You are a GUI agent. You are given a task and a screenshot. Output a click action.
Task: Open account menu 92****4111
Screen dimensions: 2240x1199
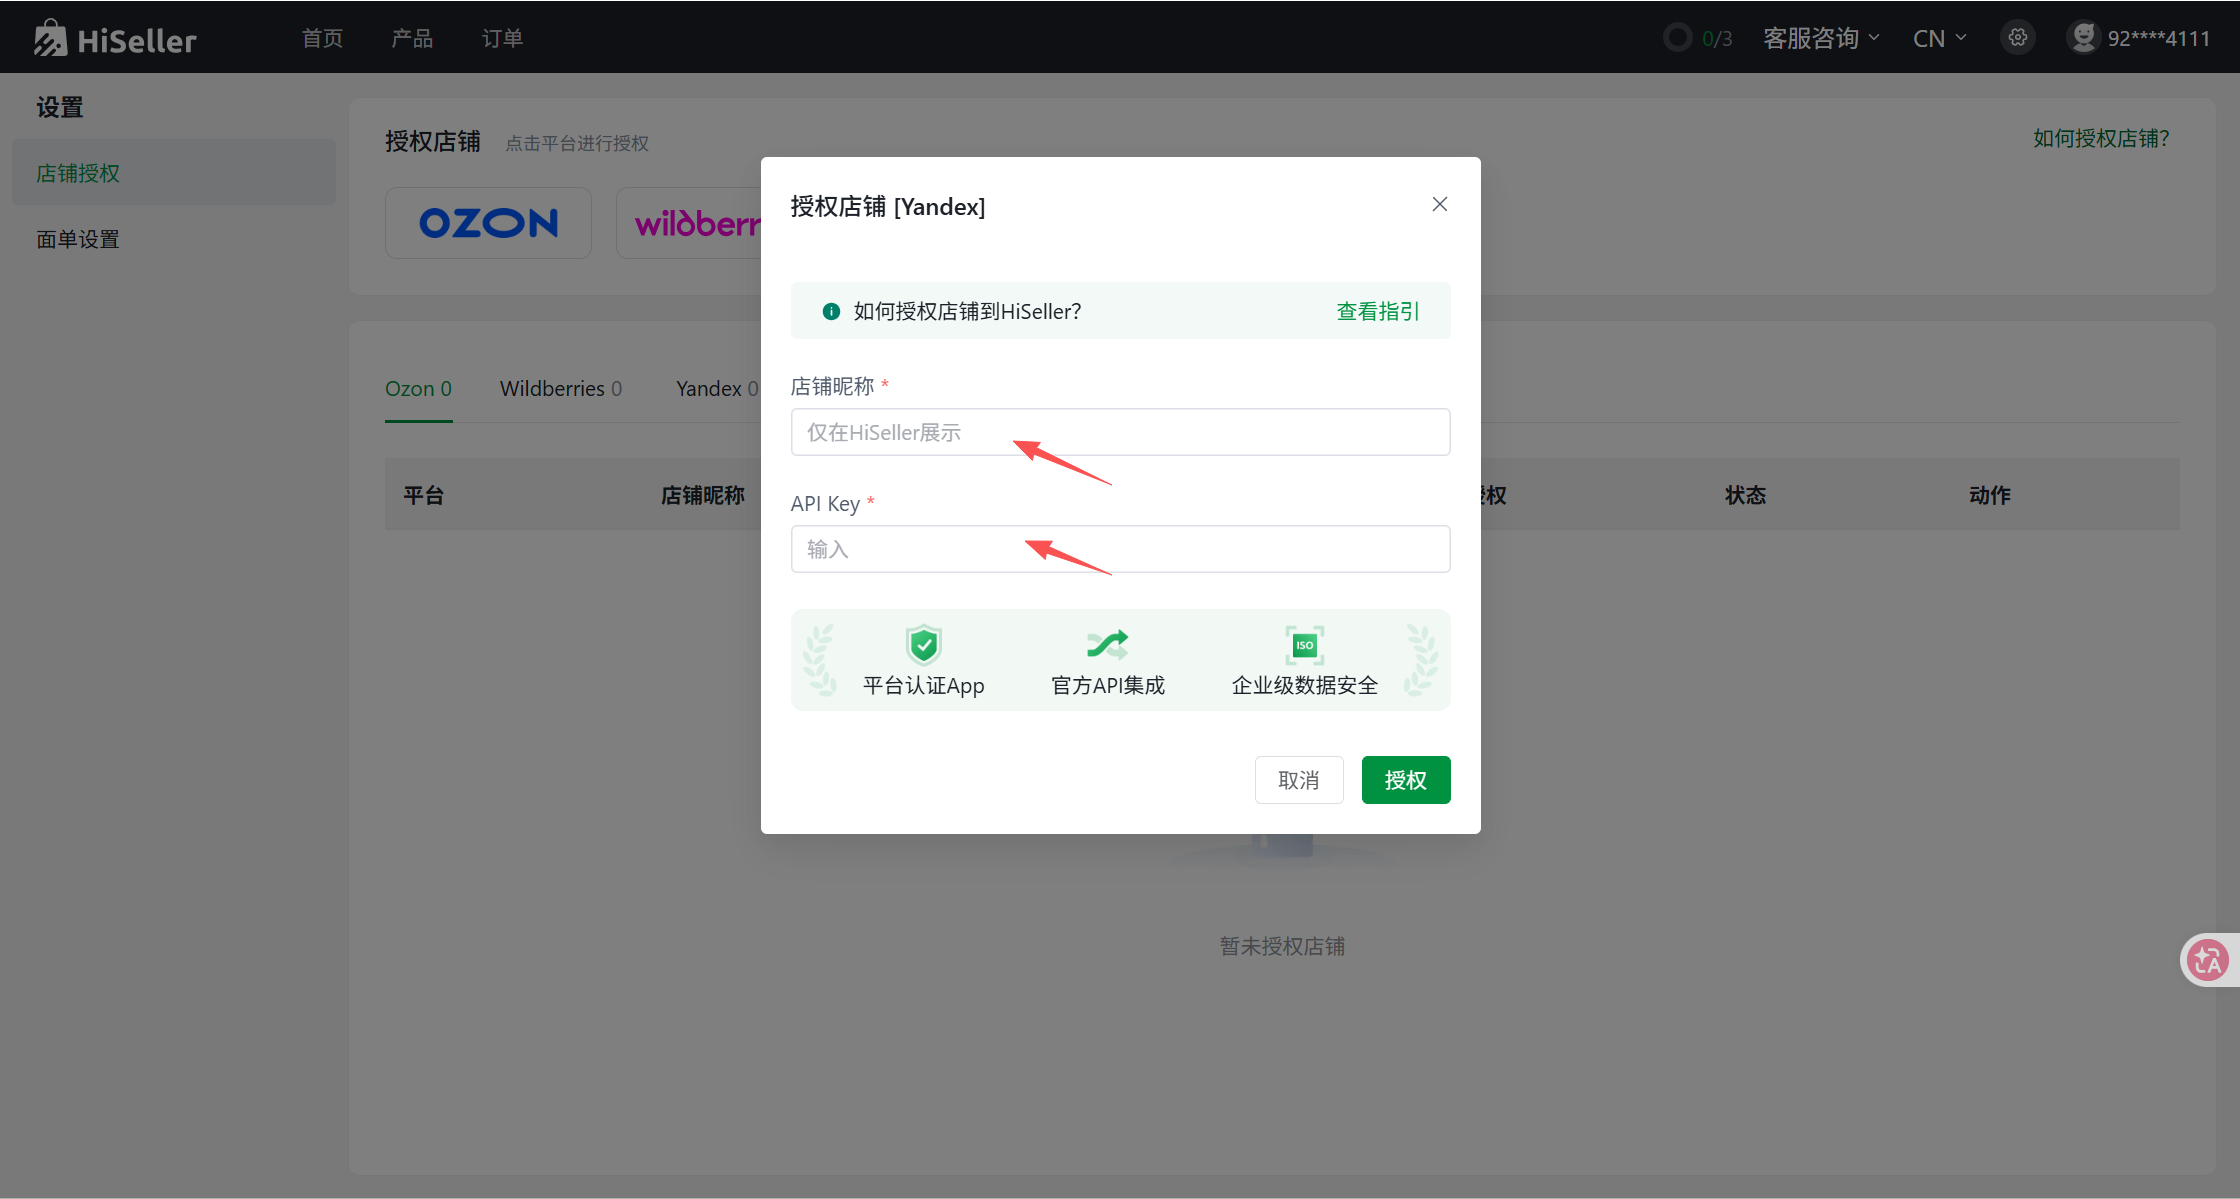[2158, 38]
